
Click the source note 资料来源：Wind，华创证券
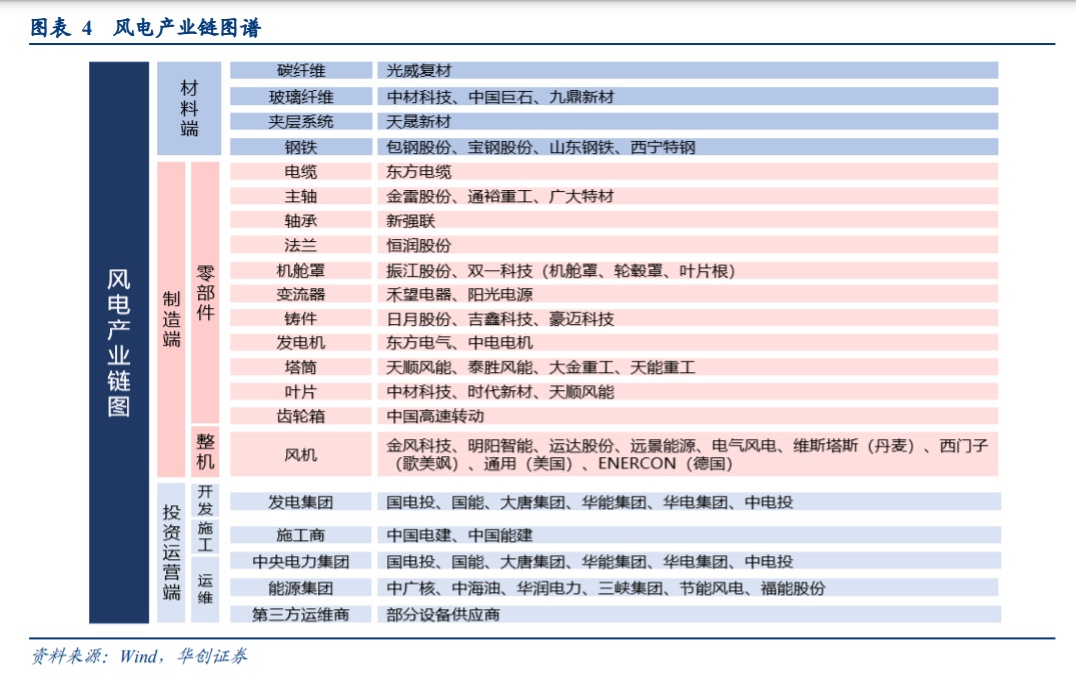pos(139,656)
